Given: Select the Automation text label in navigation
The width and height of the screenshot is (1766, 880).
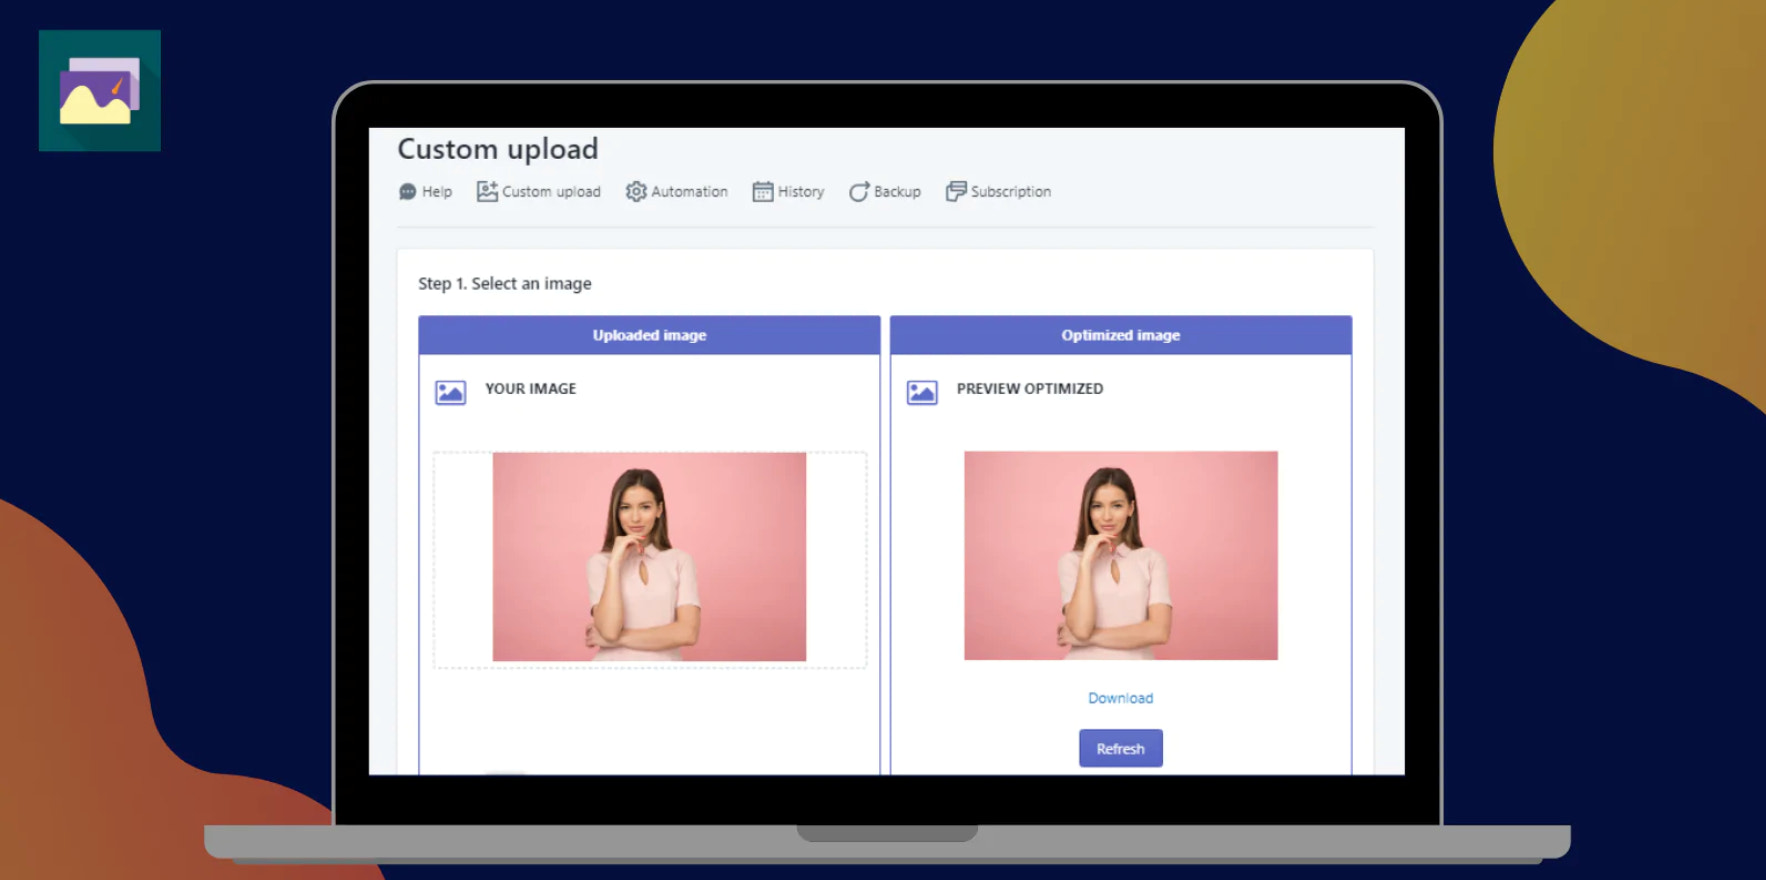Looking at the screenshot, I should point(689,192).
